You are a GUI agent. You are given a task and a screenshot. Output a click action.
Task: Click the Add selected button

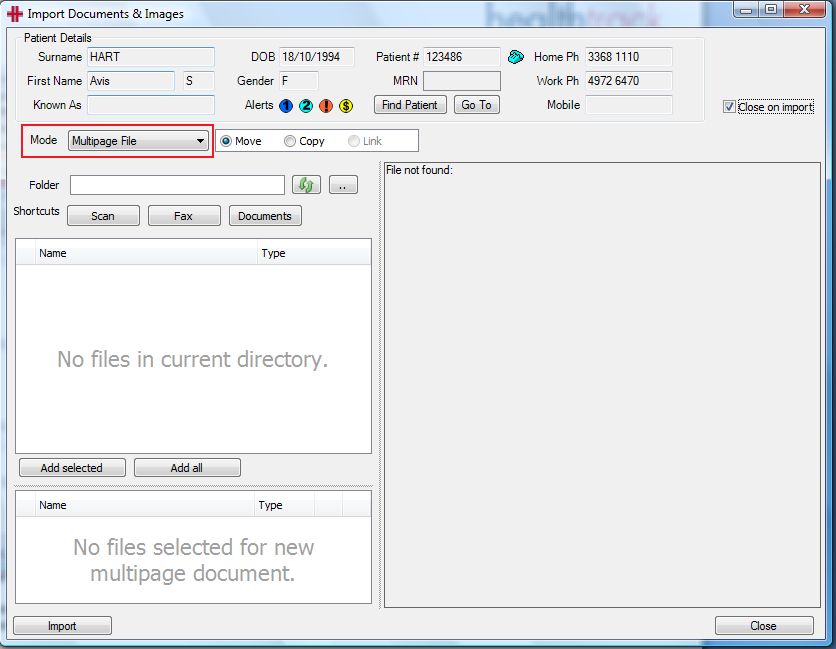pyautogui.click(x=72, y=468)
